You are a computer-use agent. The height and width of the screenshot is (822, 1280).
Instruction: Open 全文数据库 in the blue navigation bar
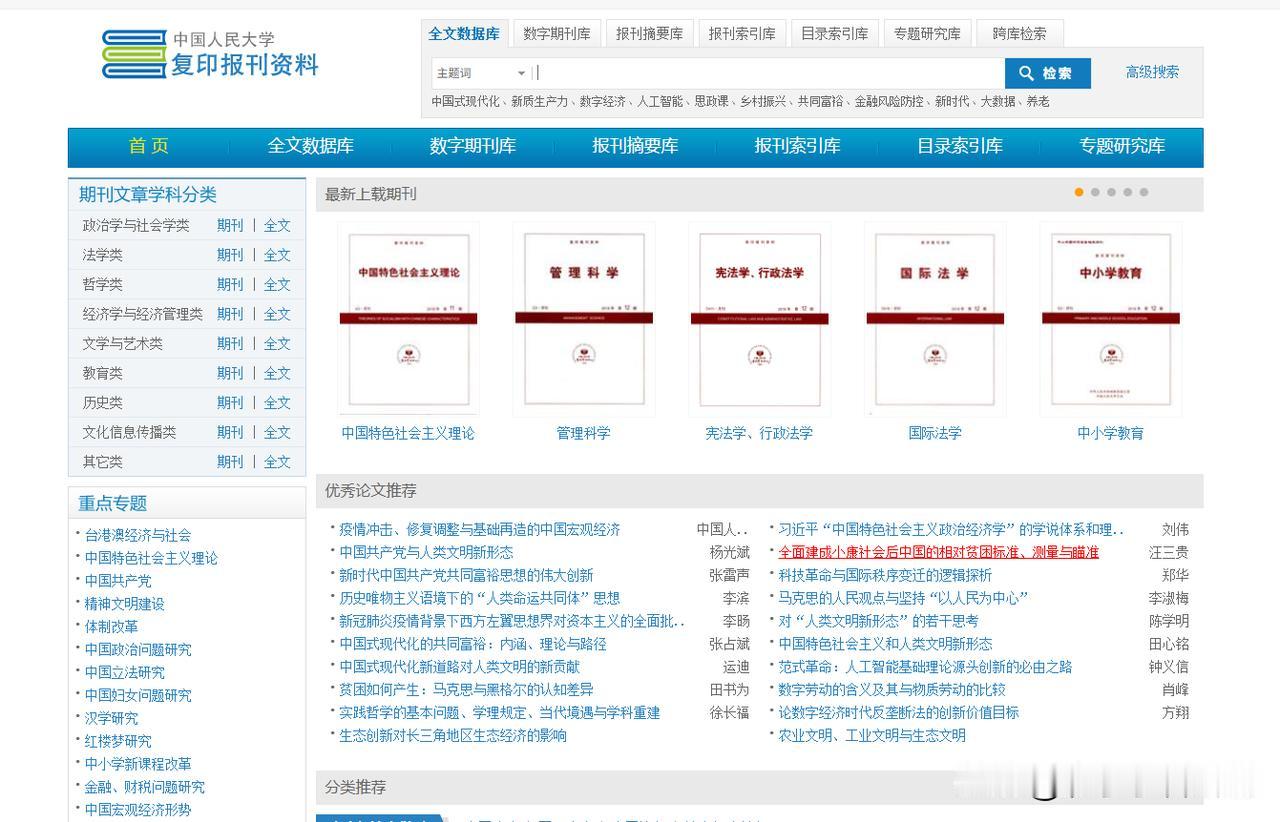click(311, 146)
